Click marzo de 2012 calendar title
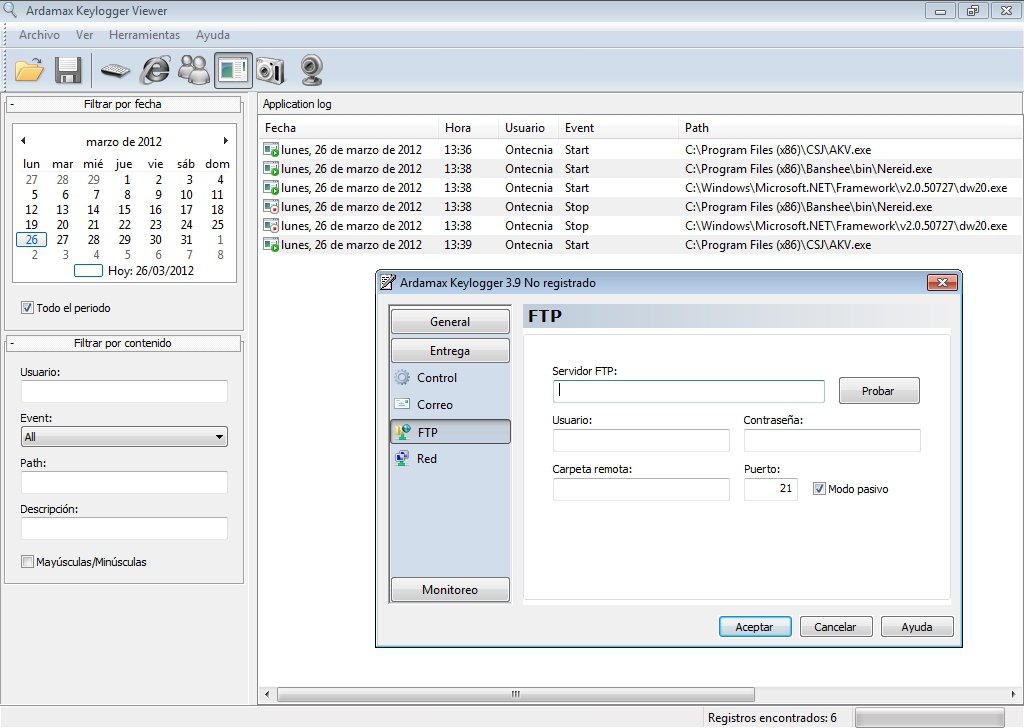Image resolution: width=1024 pixels, height=728 pixels. pyautogui.click(x=124, y=142)
